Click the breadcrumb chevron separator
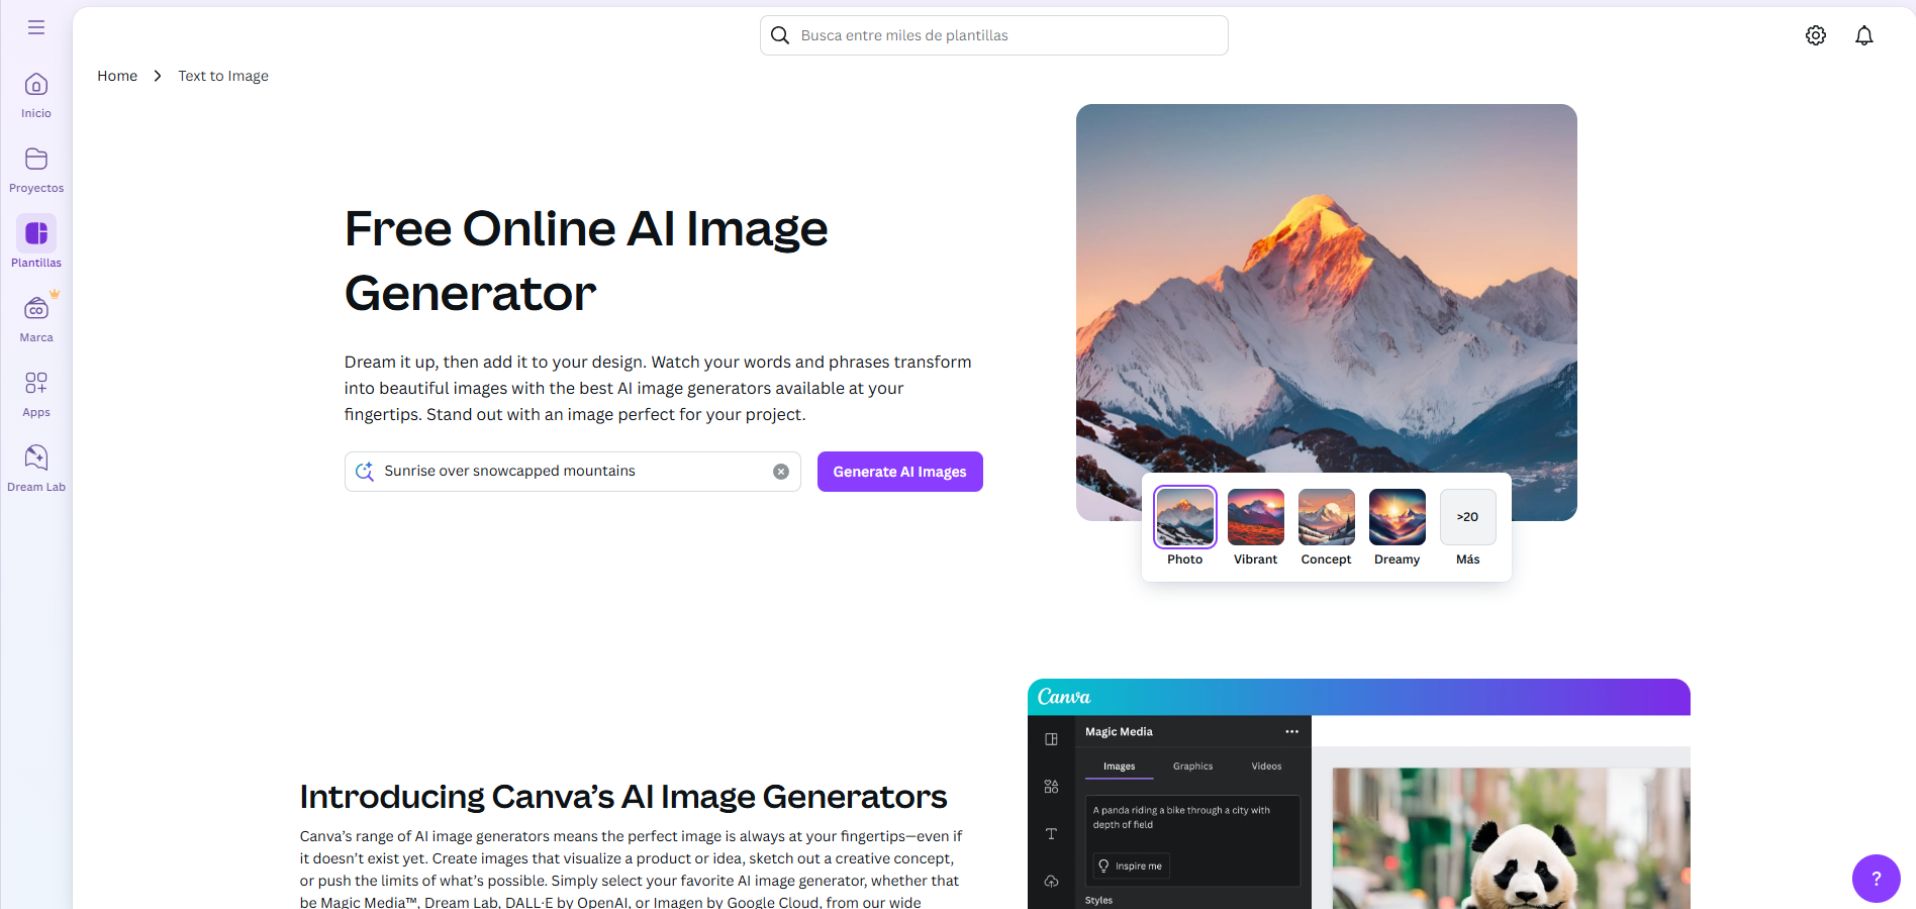 pyautogui.click(x=158, y=76)
